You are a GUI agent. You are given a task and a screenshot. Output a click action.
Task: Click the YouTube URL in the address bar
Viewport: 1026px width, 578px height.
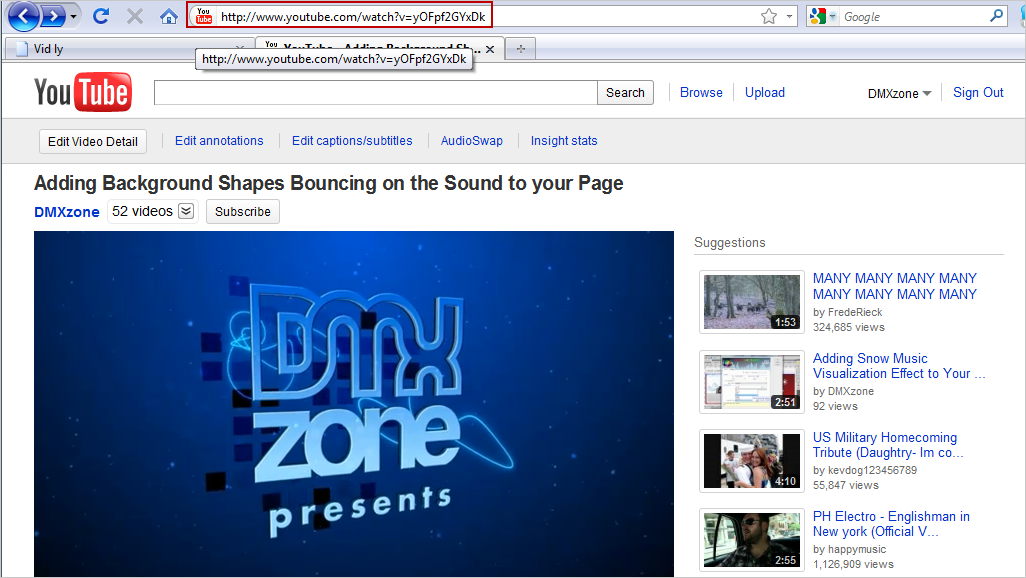(x=353, y=16)
